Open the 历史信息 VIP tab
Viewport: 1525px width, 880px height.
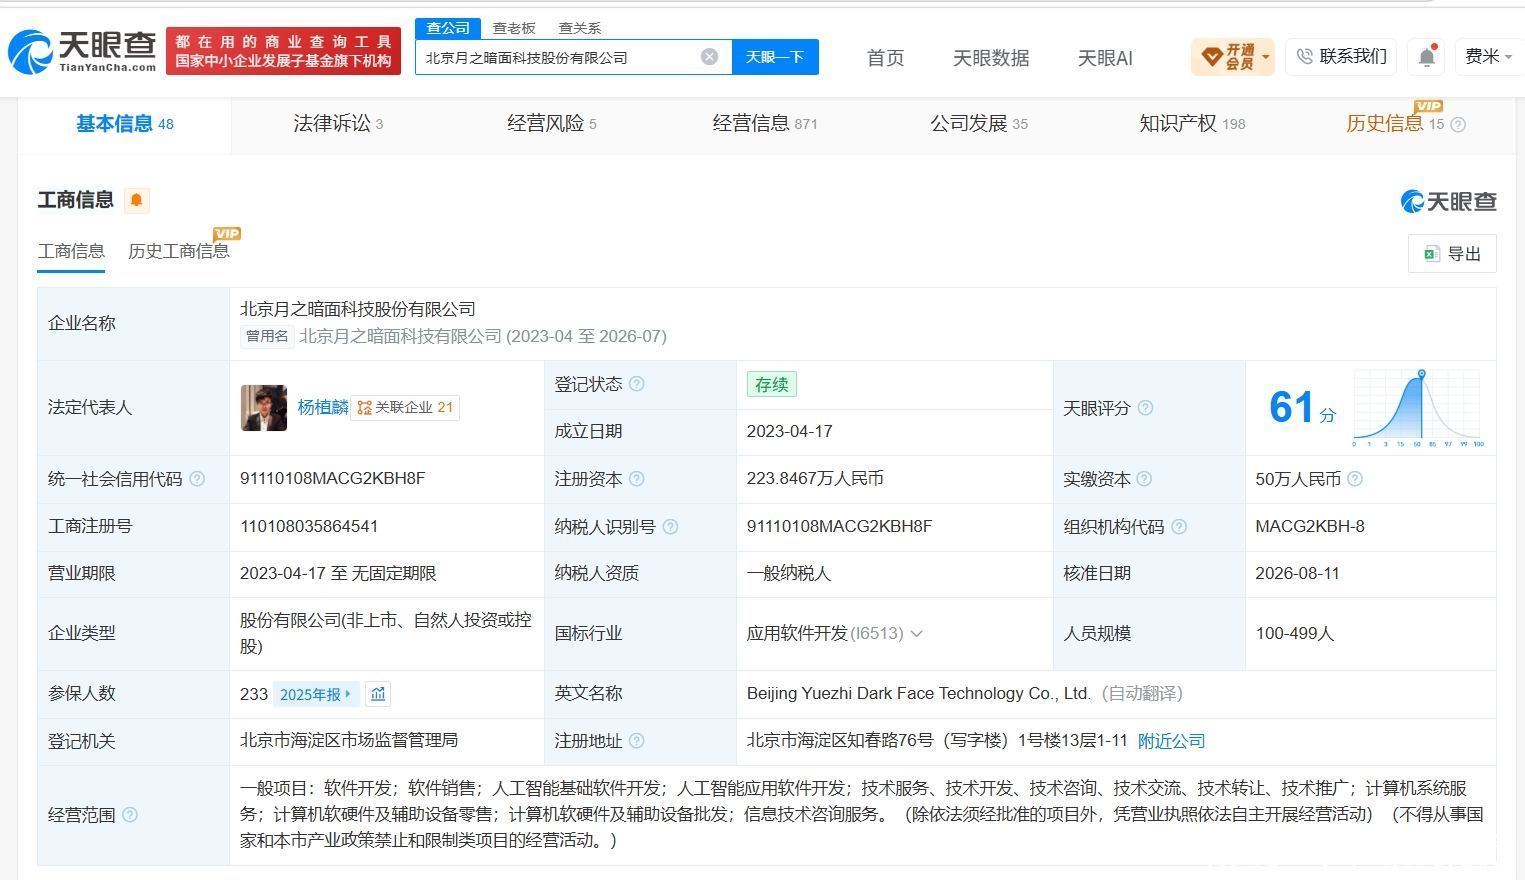point(1395,124)
